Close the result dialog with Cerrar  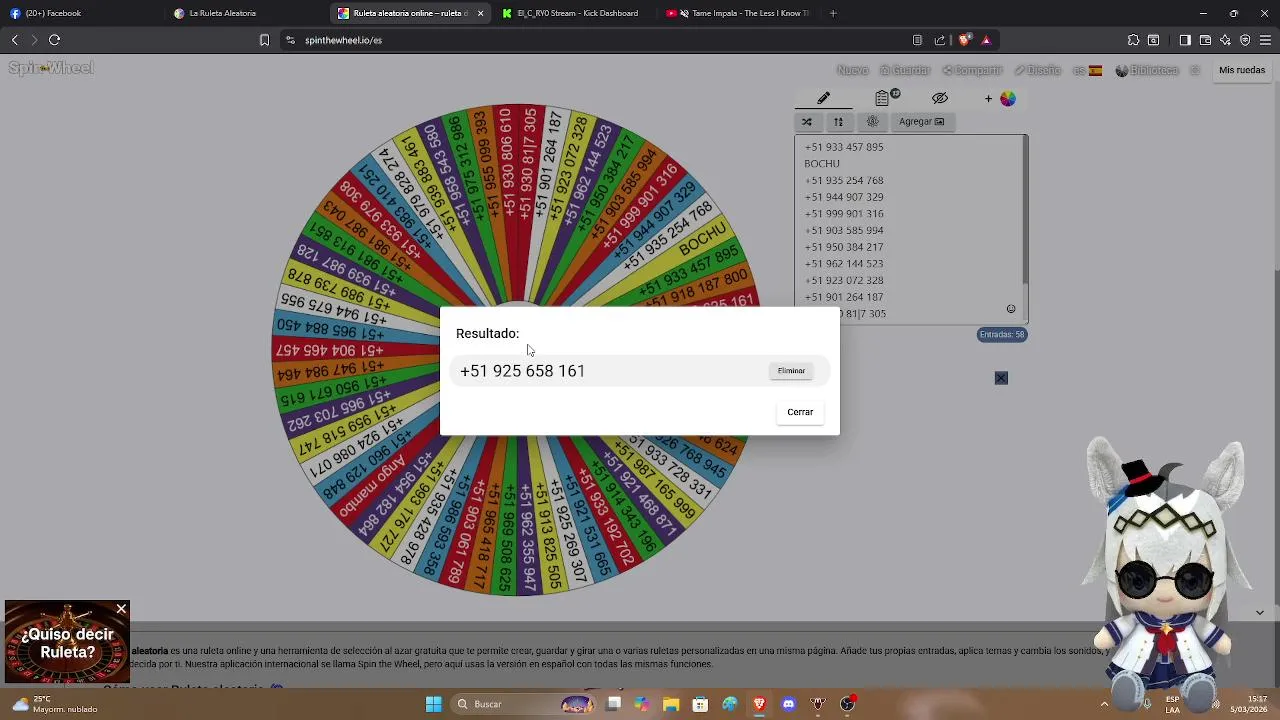(x=800, y=412)
